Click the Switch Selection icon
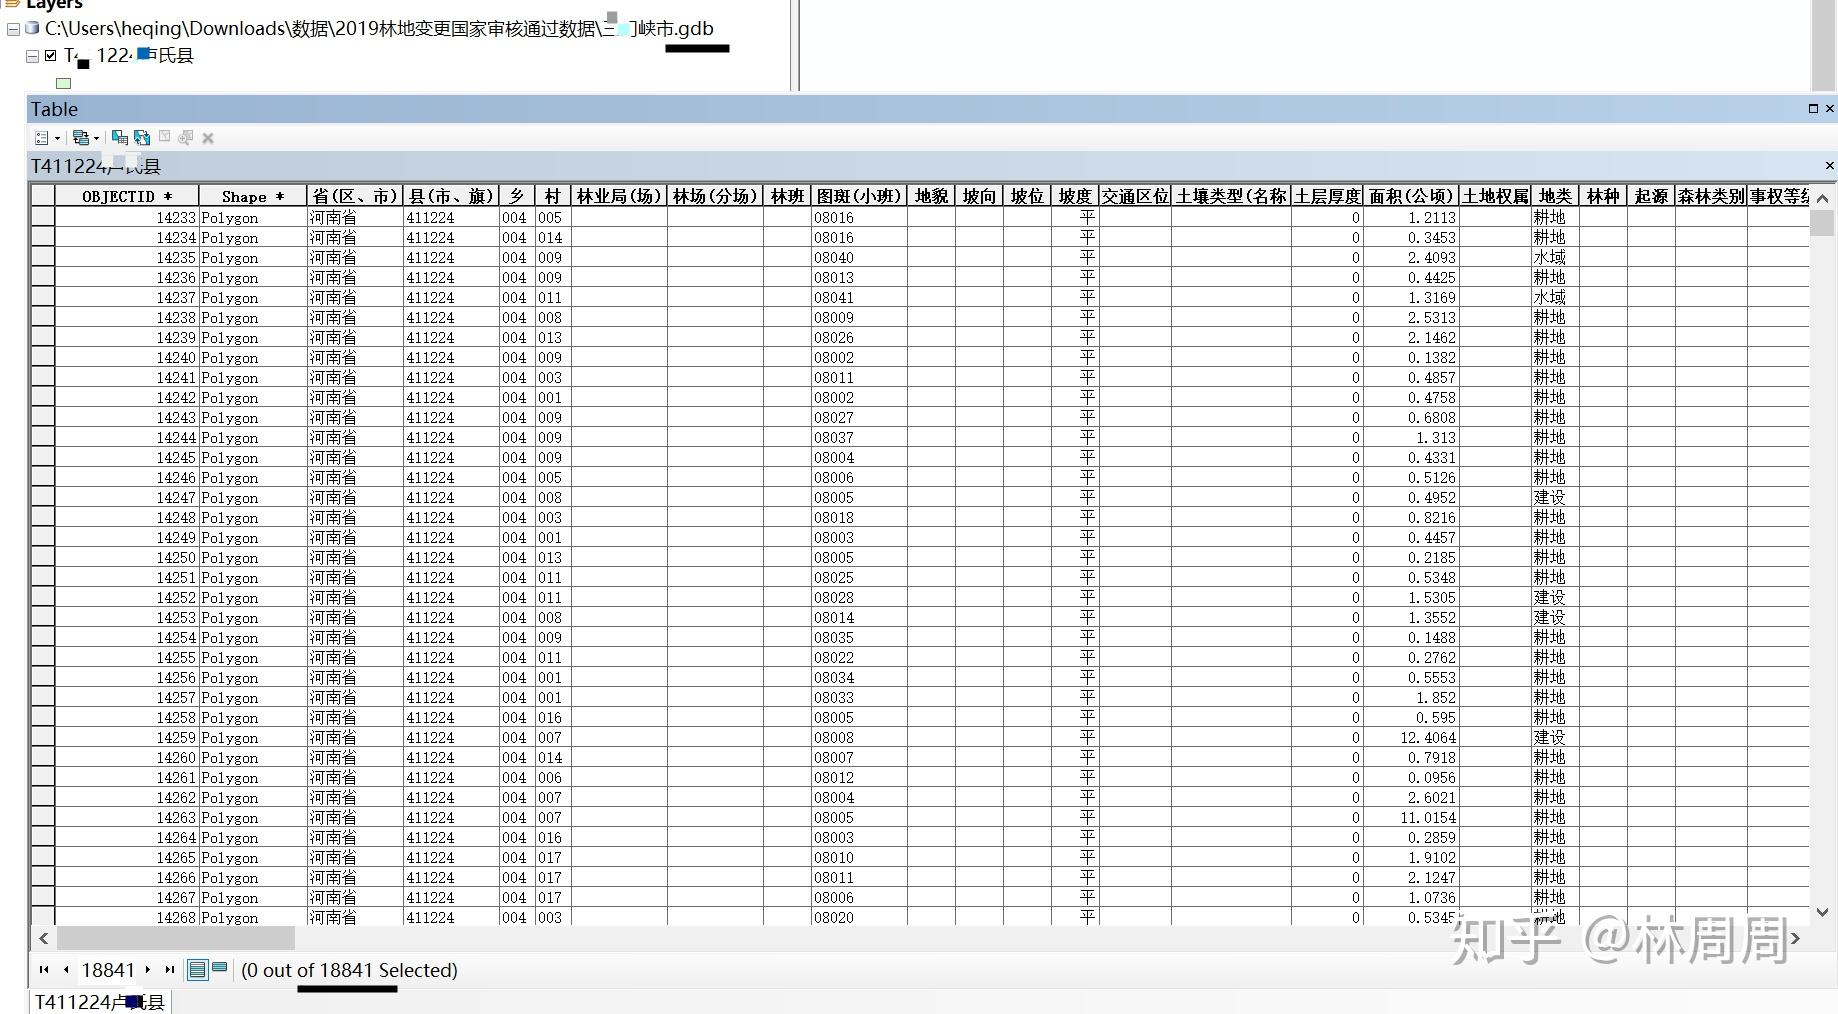This screenshot has width=1838, height=1014. pos(142,138)
